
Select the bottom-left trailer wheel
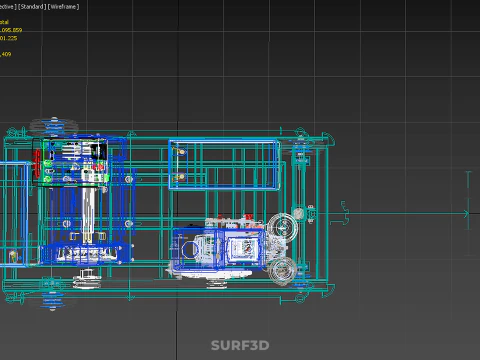tap(52, 301)
